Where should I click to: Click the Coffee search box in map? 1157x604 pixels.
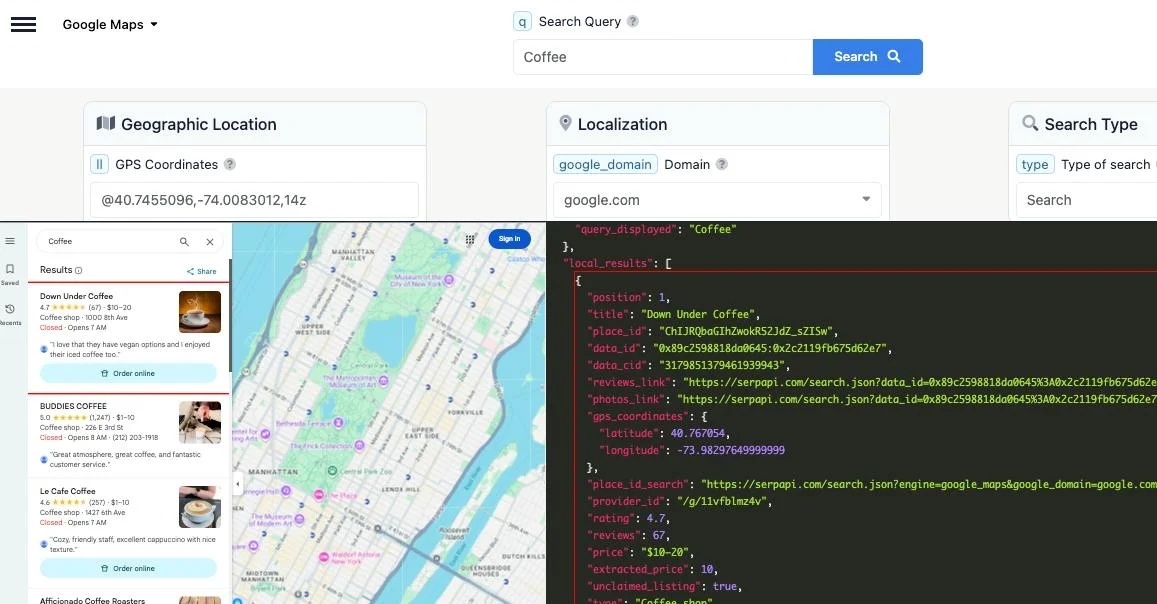tap(107, 241)
